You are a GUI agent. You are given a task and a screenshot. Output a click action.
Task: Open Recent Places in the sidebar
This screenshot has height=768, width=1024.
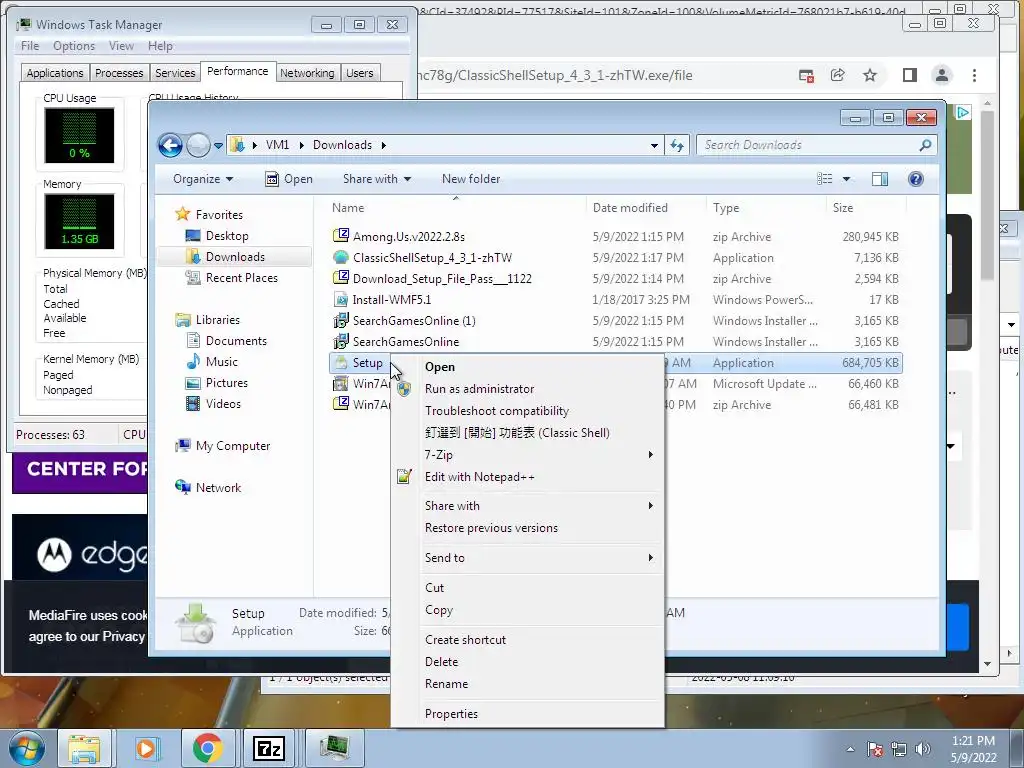click(x=241, y=278)
